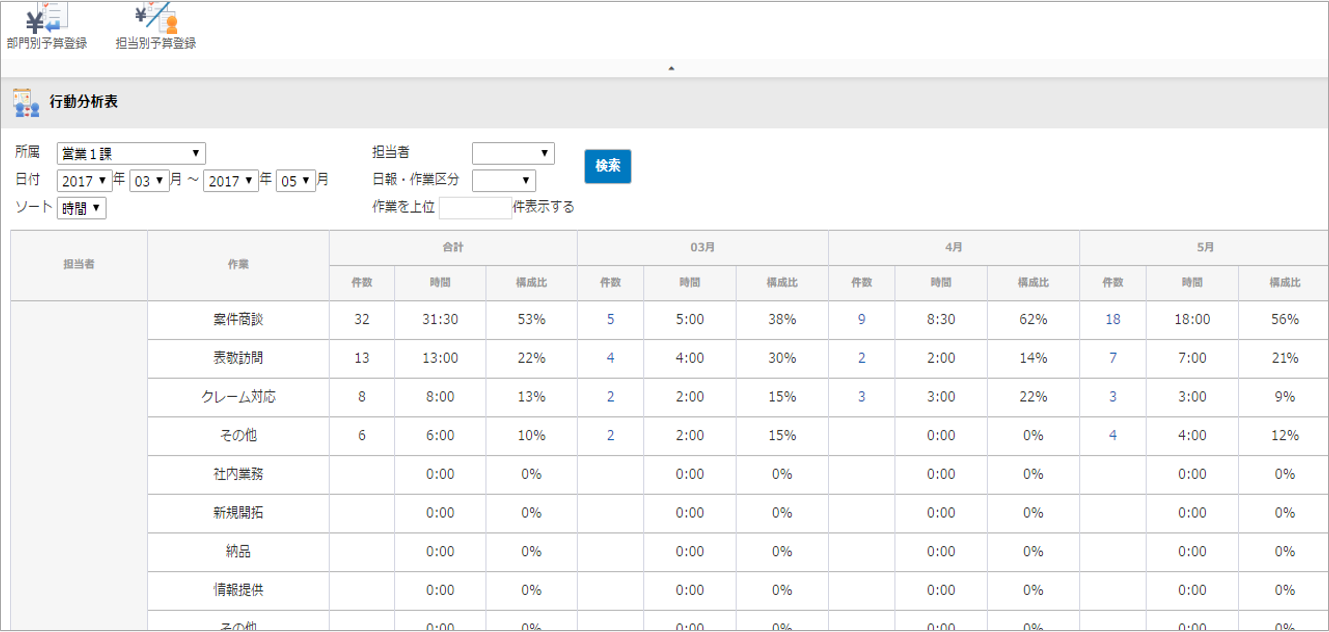Open the 担当別予算登録 icon
The height and width of the screenshot is (632, 1329).
click(155, 19)
